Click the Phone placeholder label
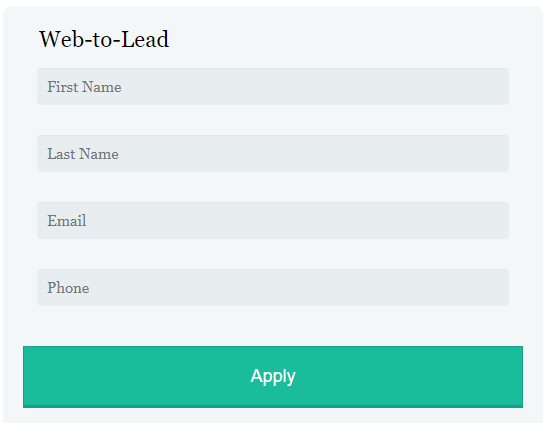The height and width of the screenshot is (423, 544). click(68, 288)
